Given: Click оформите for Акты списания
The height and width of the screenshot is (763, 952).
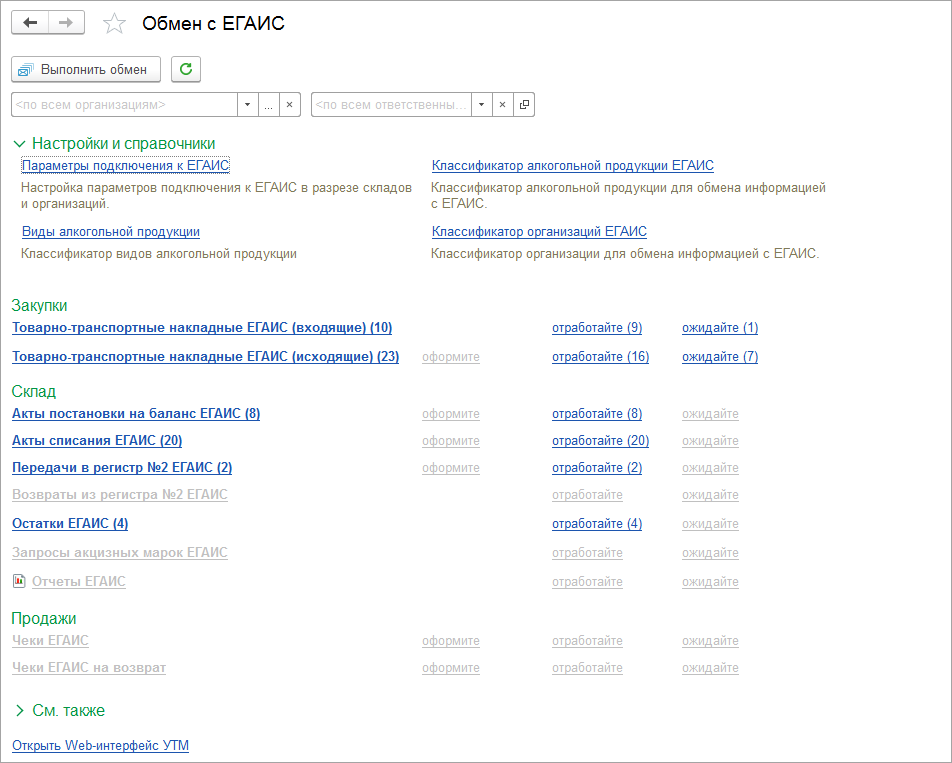Looking at the screenshot, I should tap(450, 441).
